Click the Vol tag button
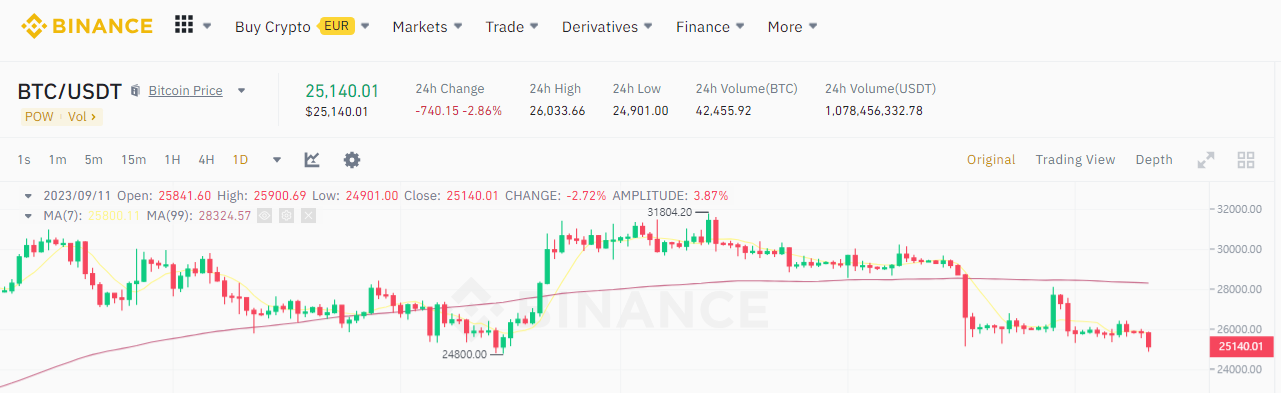The height and width of the screenshot is (393, 1281). point(82,117)
